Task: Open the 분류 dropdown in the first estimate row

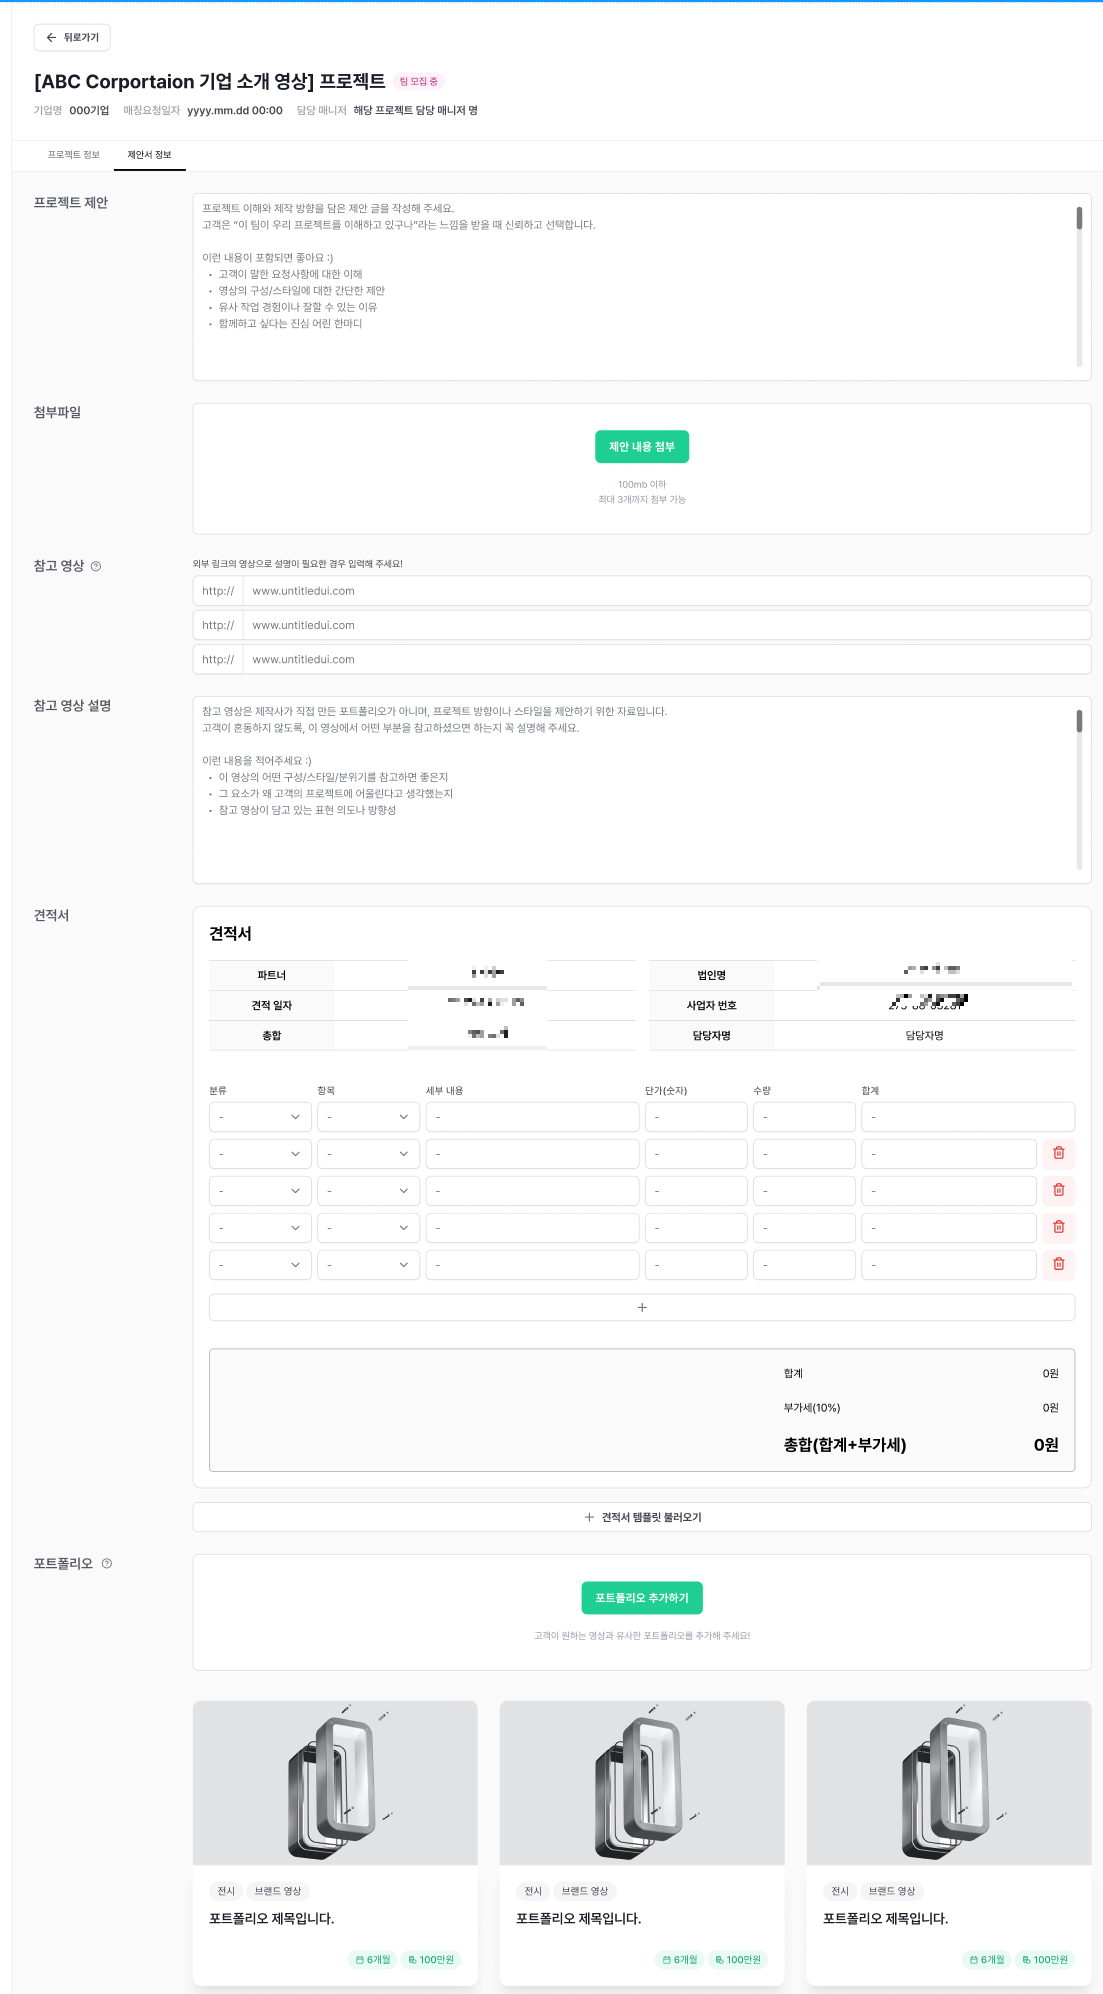Action: pyautogui.click(x=260, y=1117)
